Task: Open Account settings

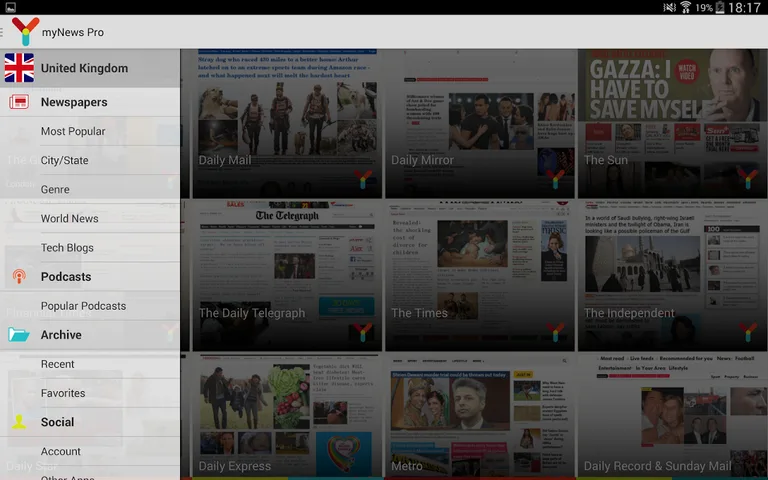Action: tap(90, 451)
